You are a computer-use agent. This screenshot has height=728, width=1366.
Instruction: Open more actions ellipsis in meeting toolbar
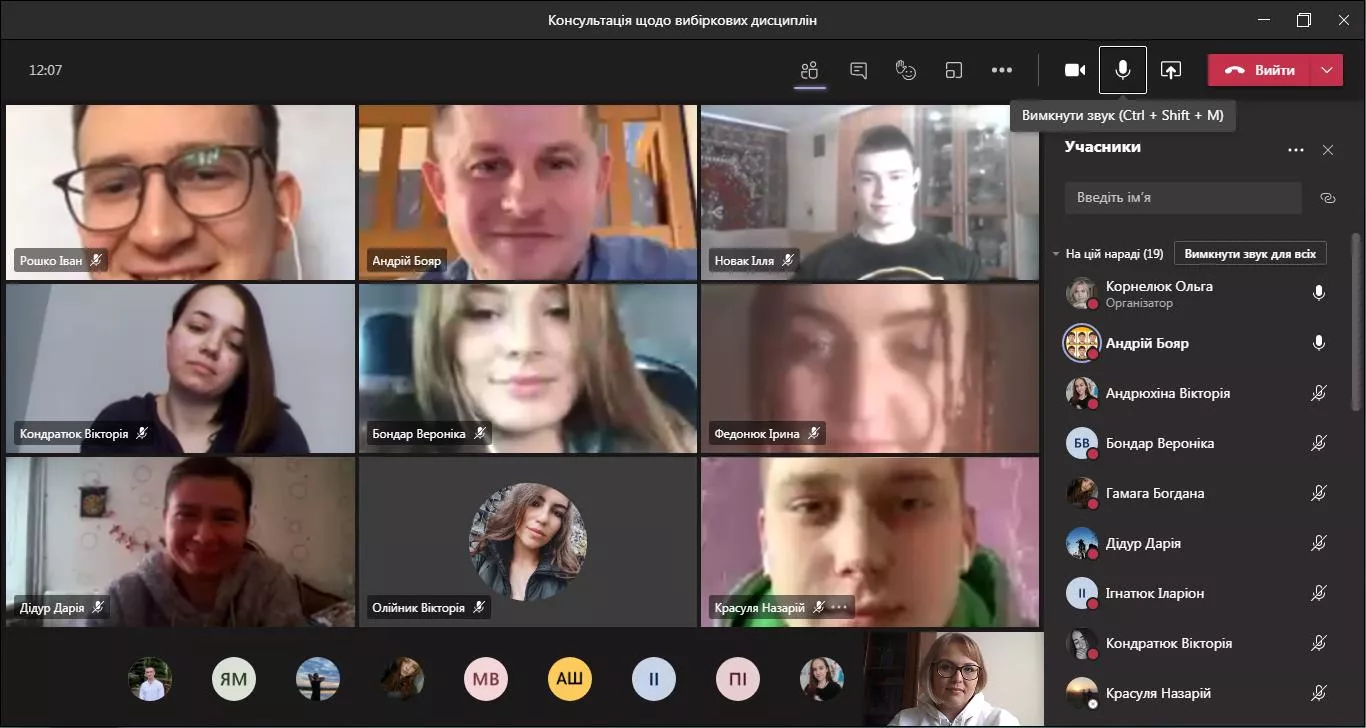(1002, 70)
